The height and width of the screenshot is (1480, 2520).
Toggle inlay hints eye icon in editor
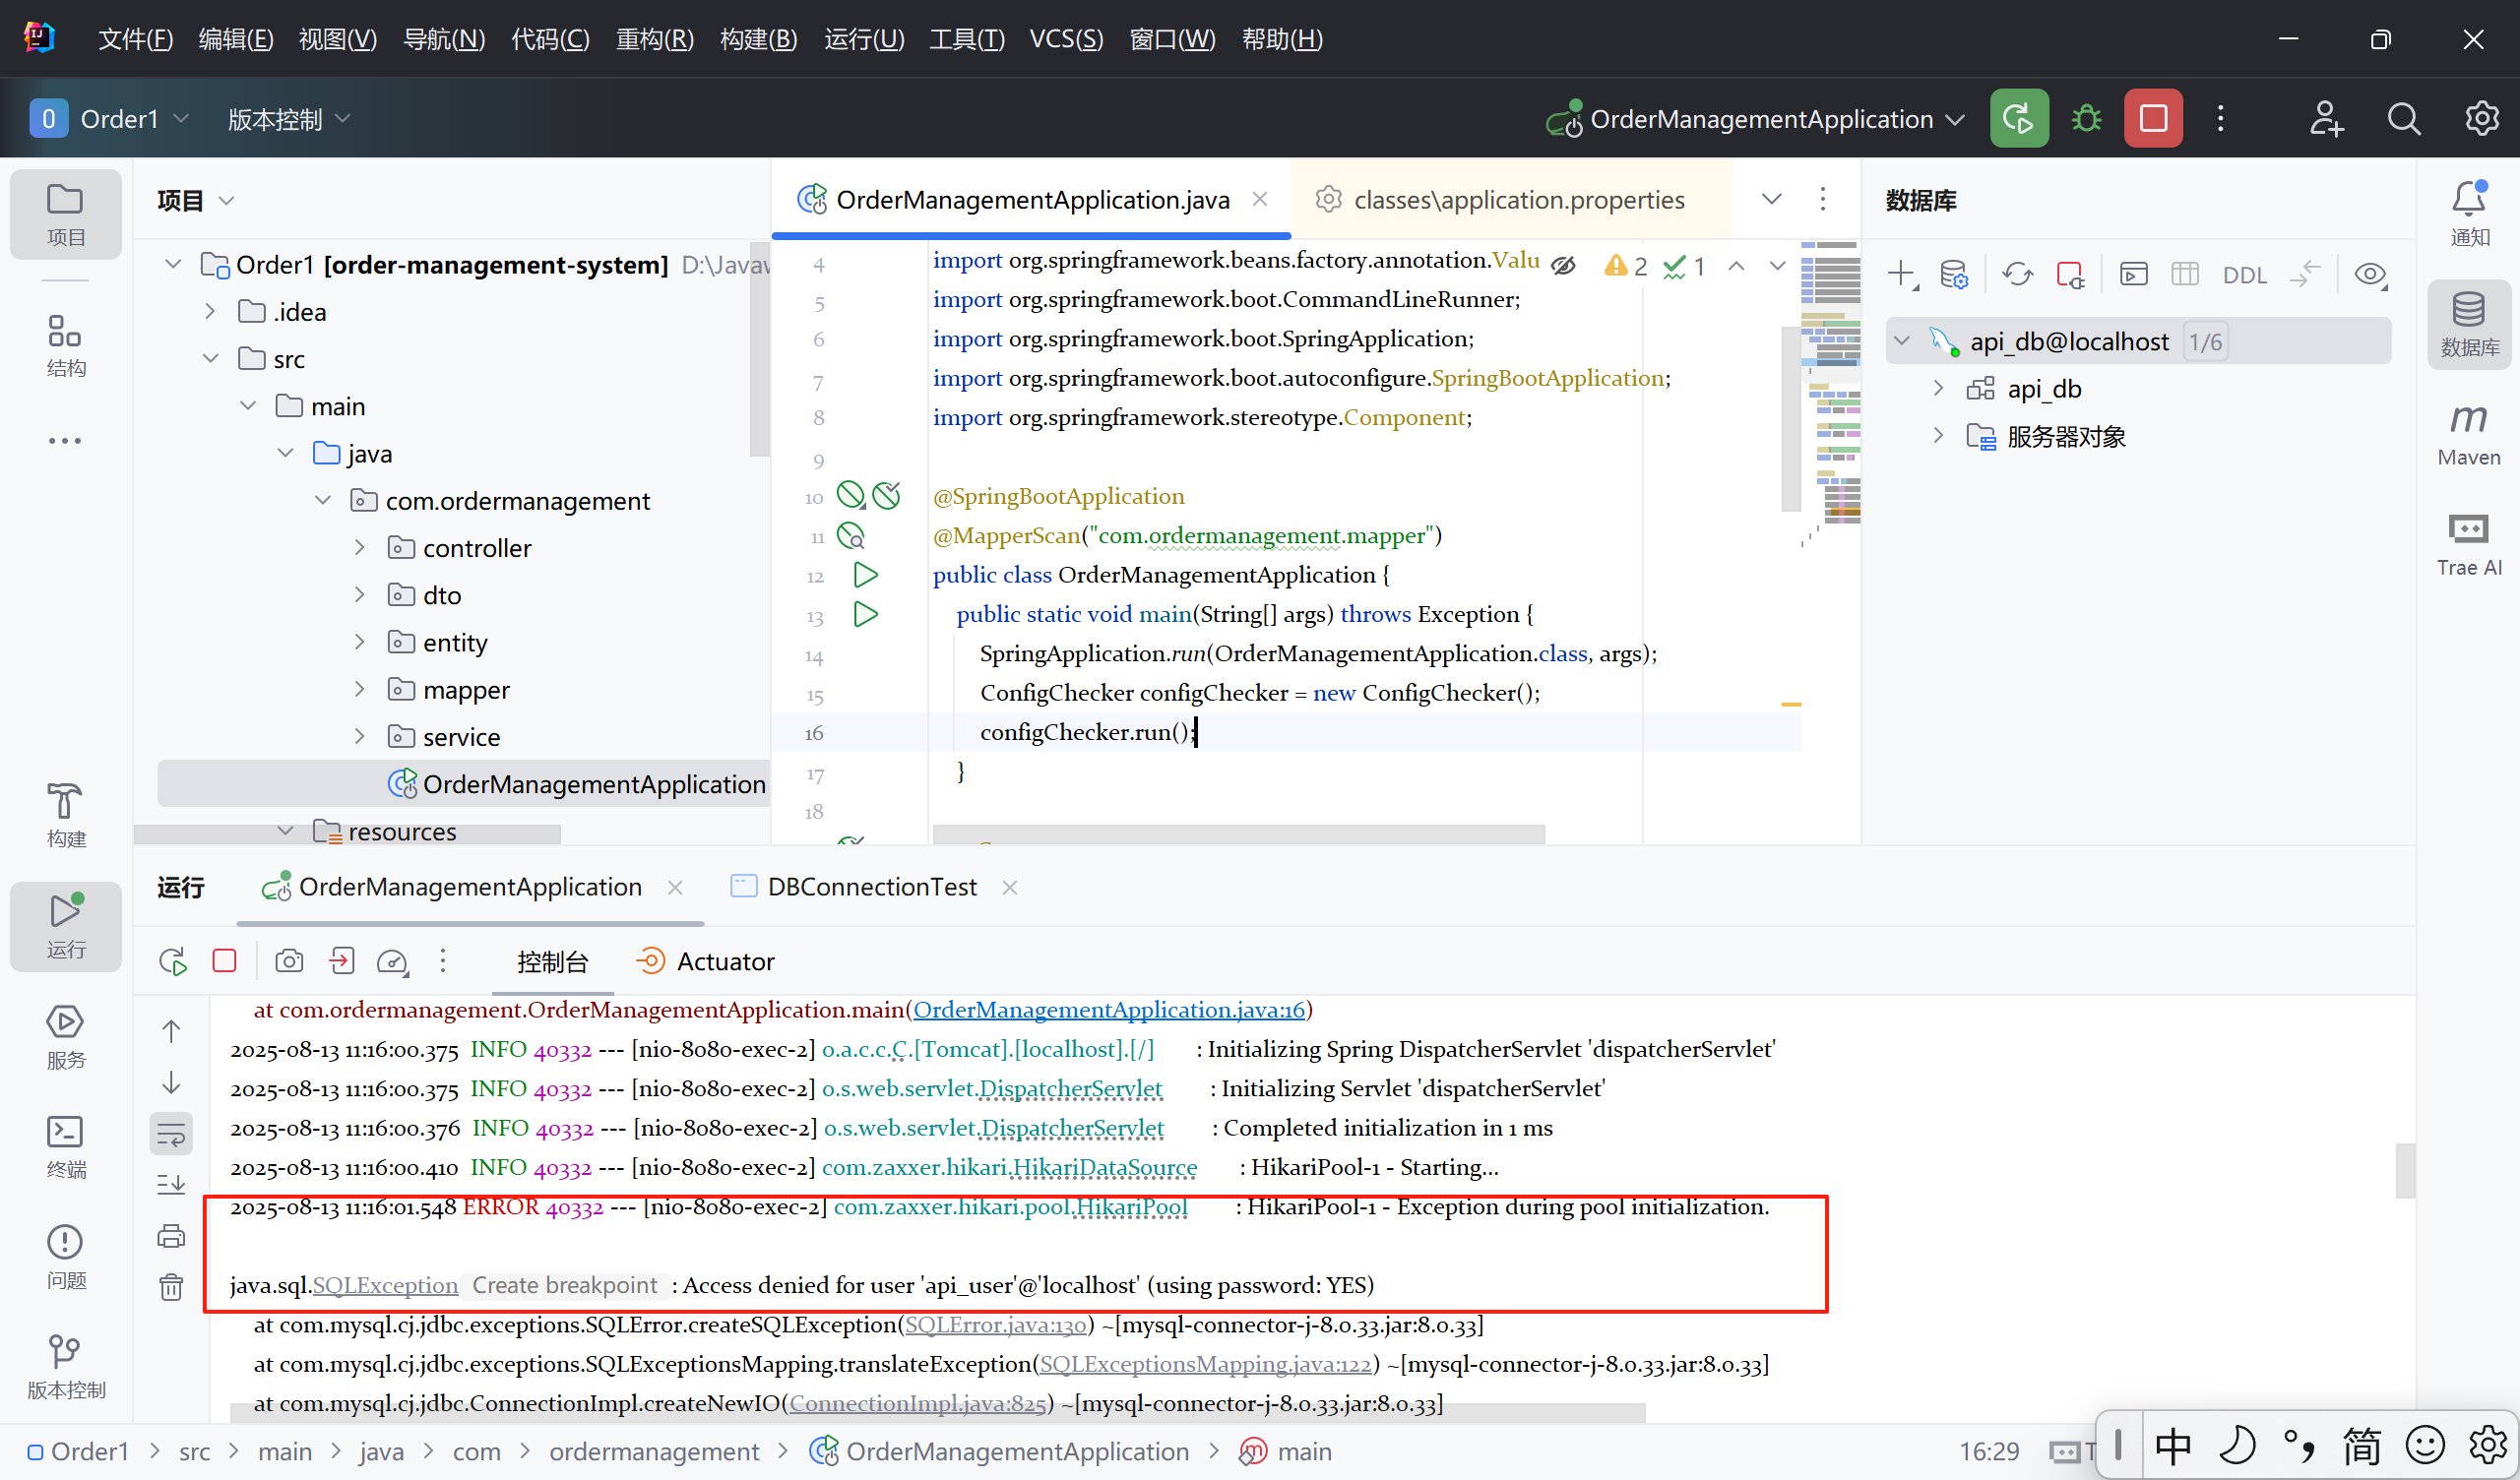pos(1563,265)
